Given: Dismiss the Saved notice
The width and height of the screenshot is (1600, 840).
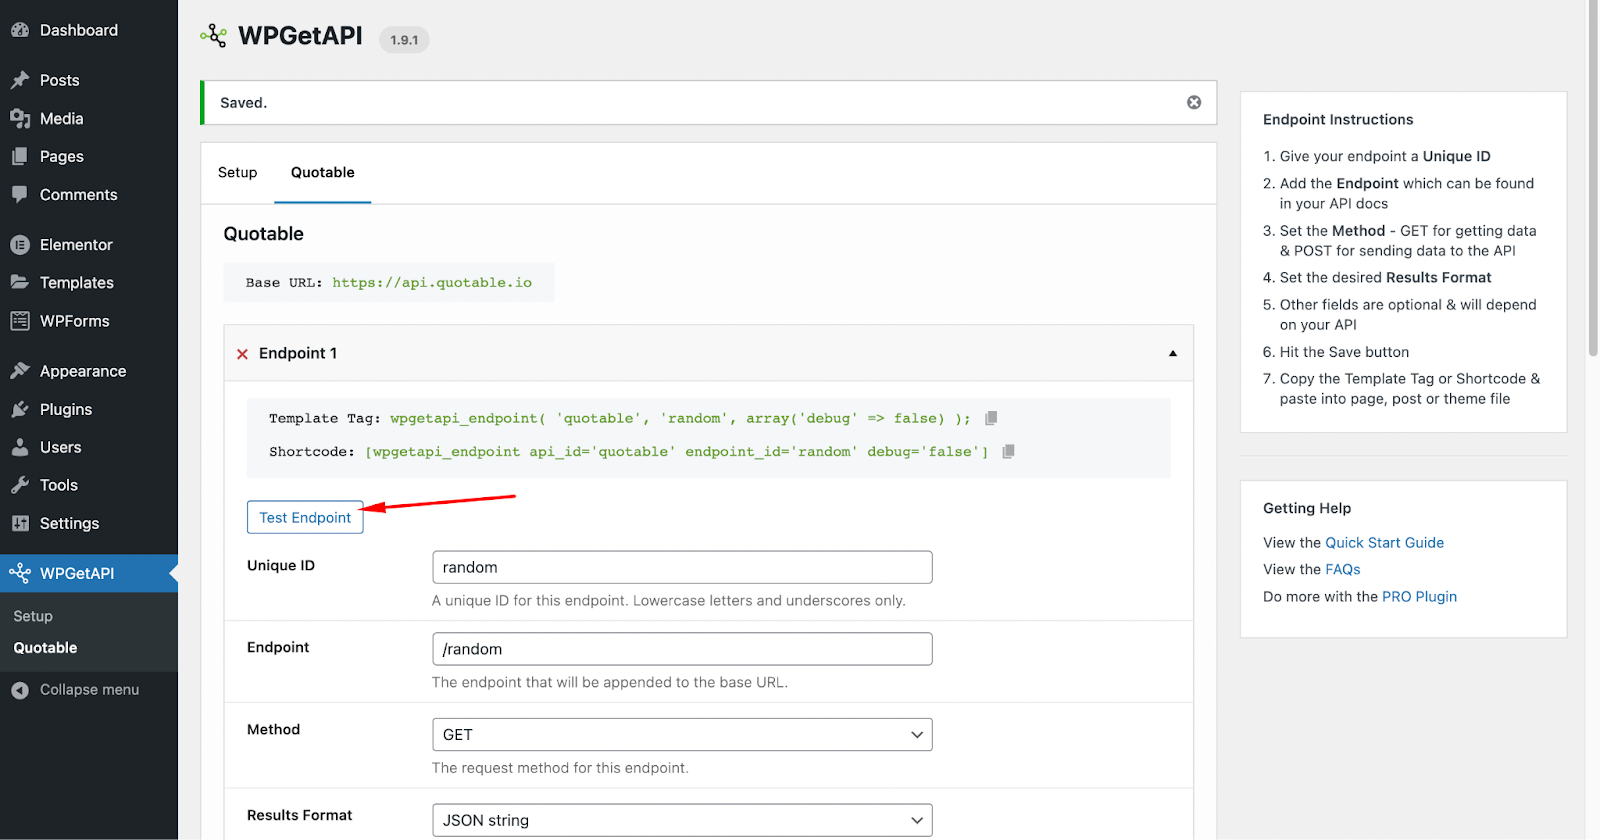Looking at the screenshot, I should click(x=1194, y=102).
